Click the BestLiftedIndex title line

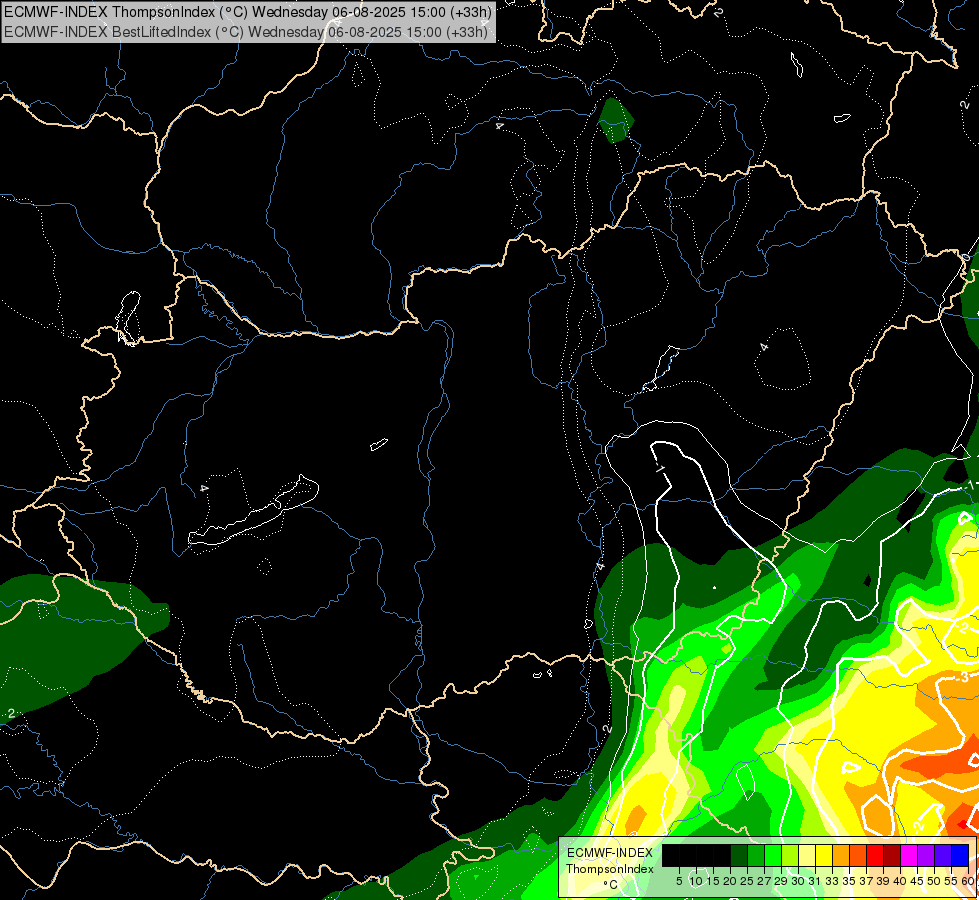point(245,31)
